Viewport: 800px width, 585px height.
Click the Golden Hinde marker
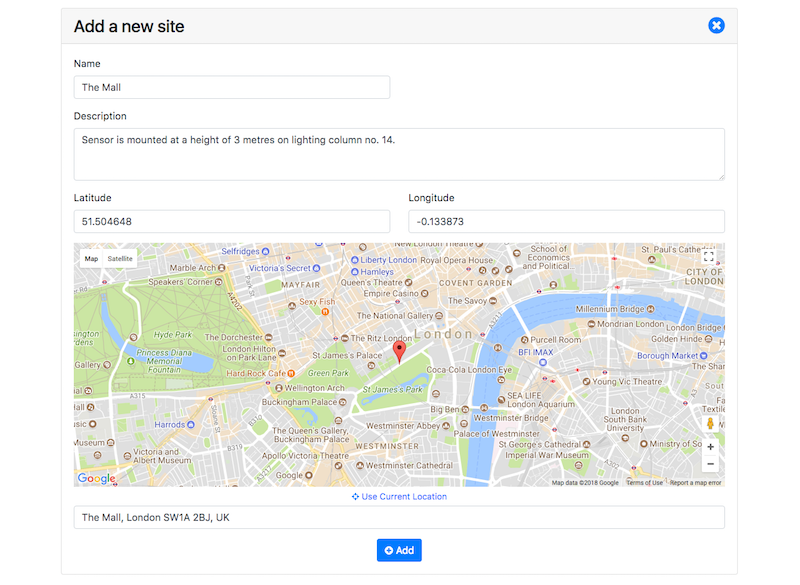(x=708, y=339)
